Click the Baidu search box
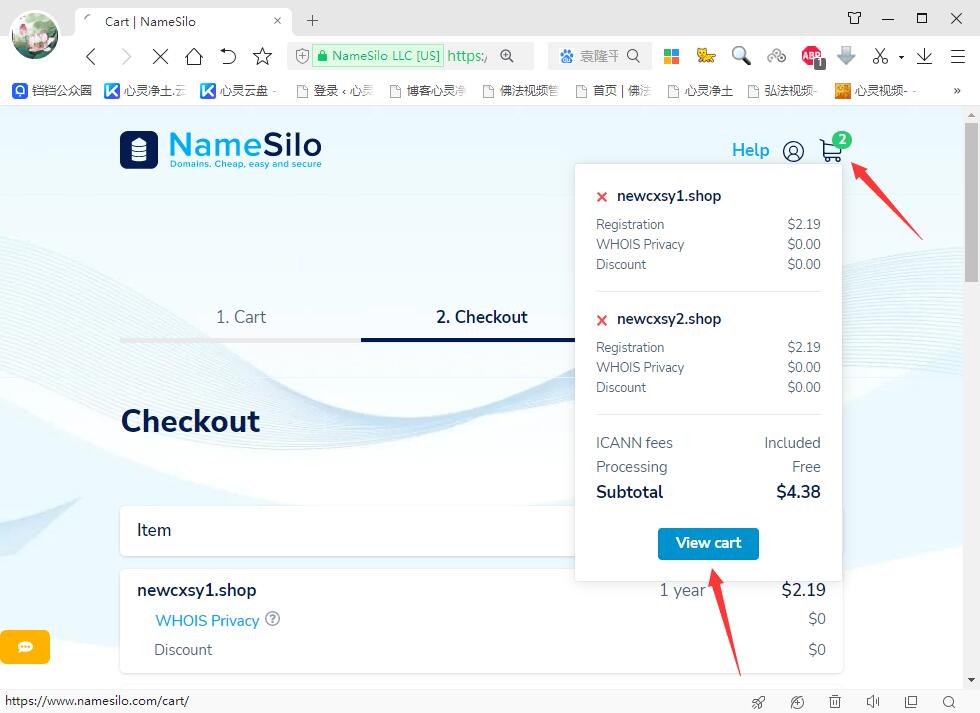This screenshot has width=980, height=713. point(598,56)
